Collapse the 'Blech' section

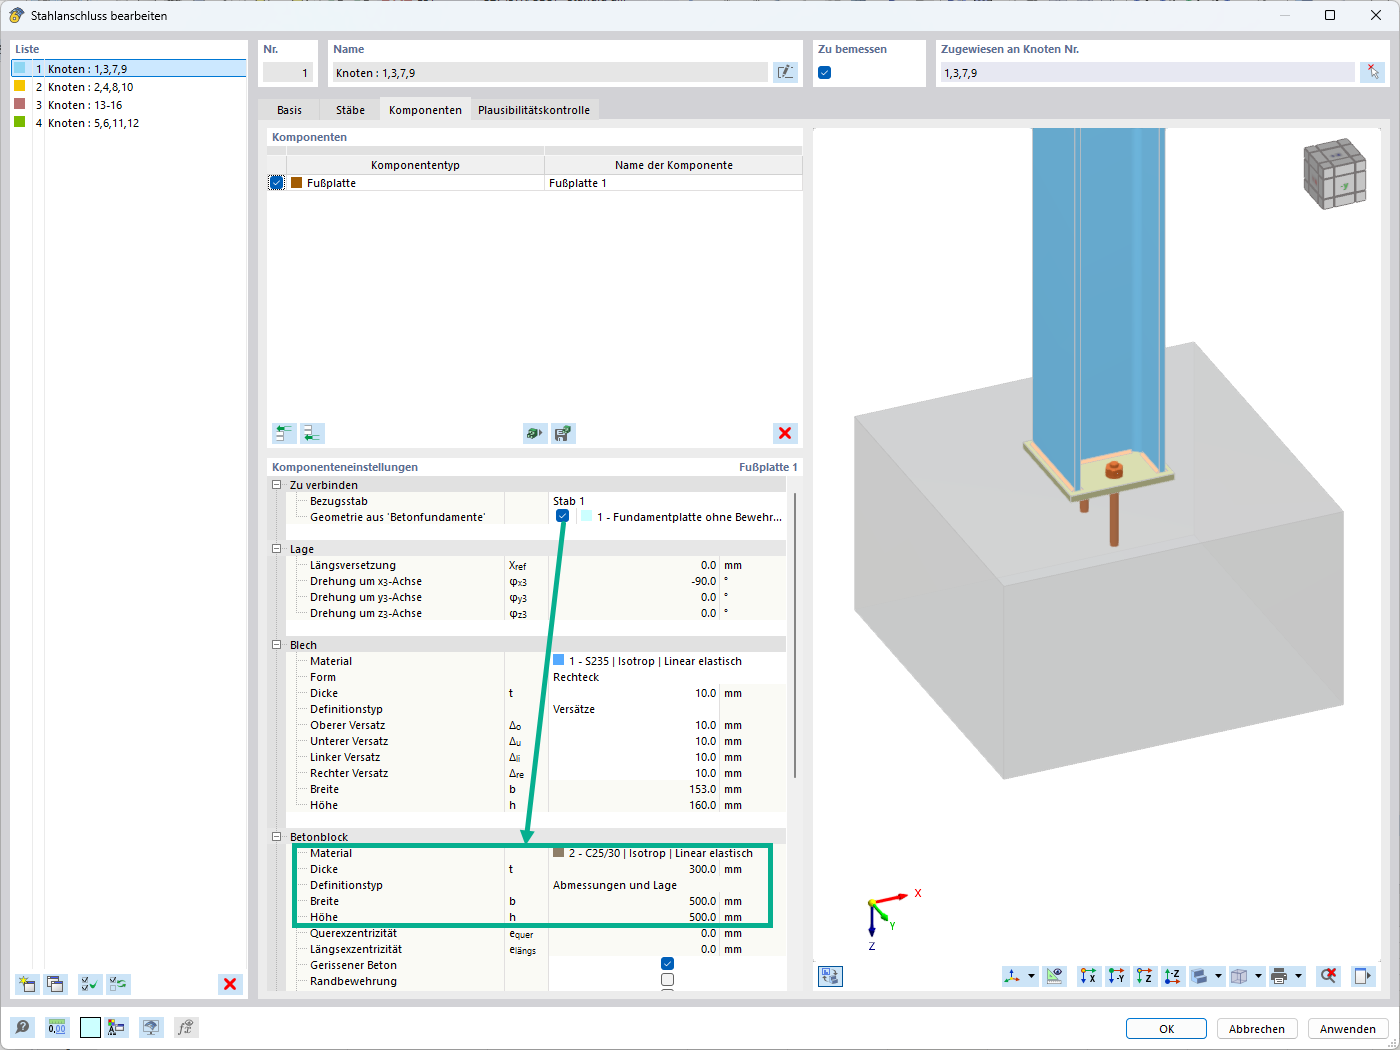(x=277, y=645)
